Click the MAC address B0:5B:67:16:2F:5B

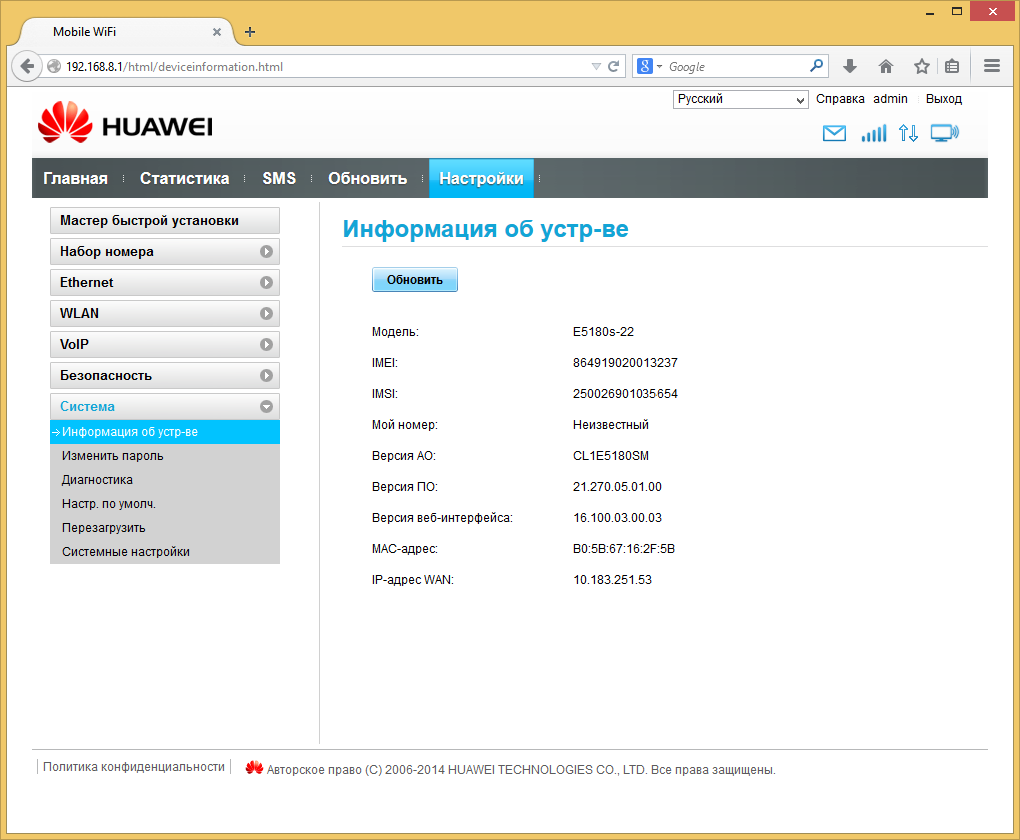[624, 549]
